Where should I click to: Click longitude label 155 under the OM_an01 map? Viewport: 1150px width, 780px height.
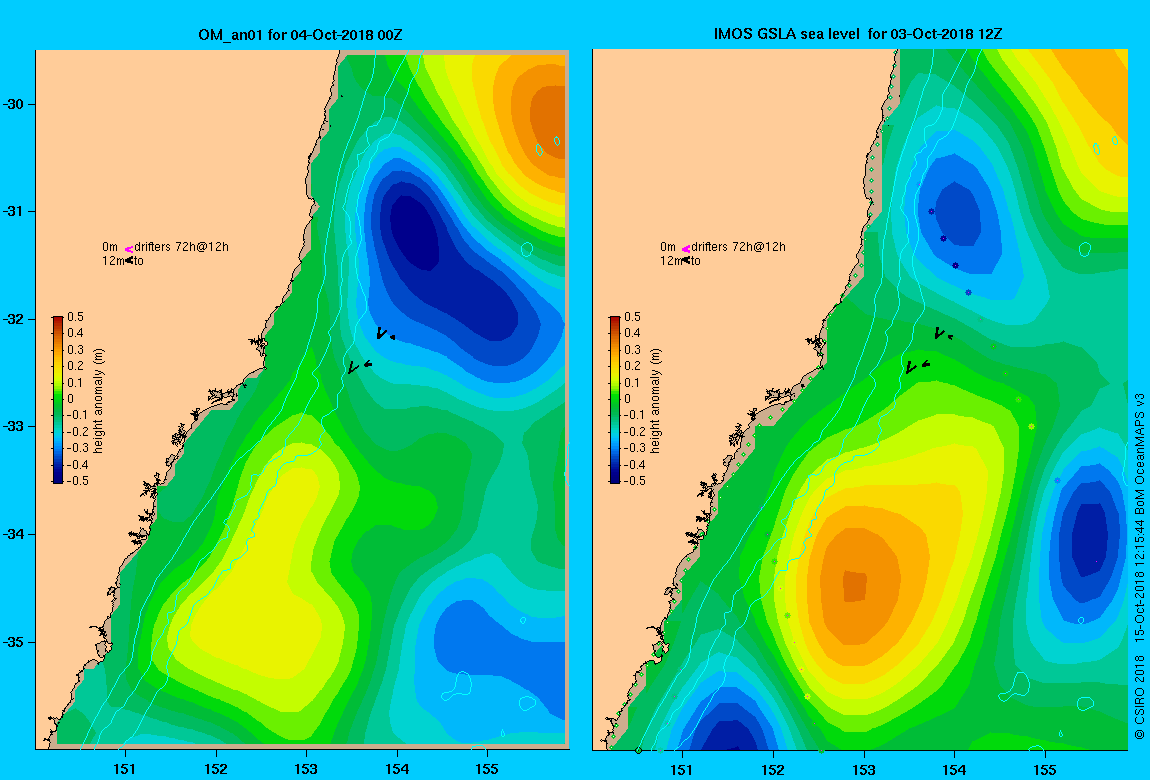point(487,769)
